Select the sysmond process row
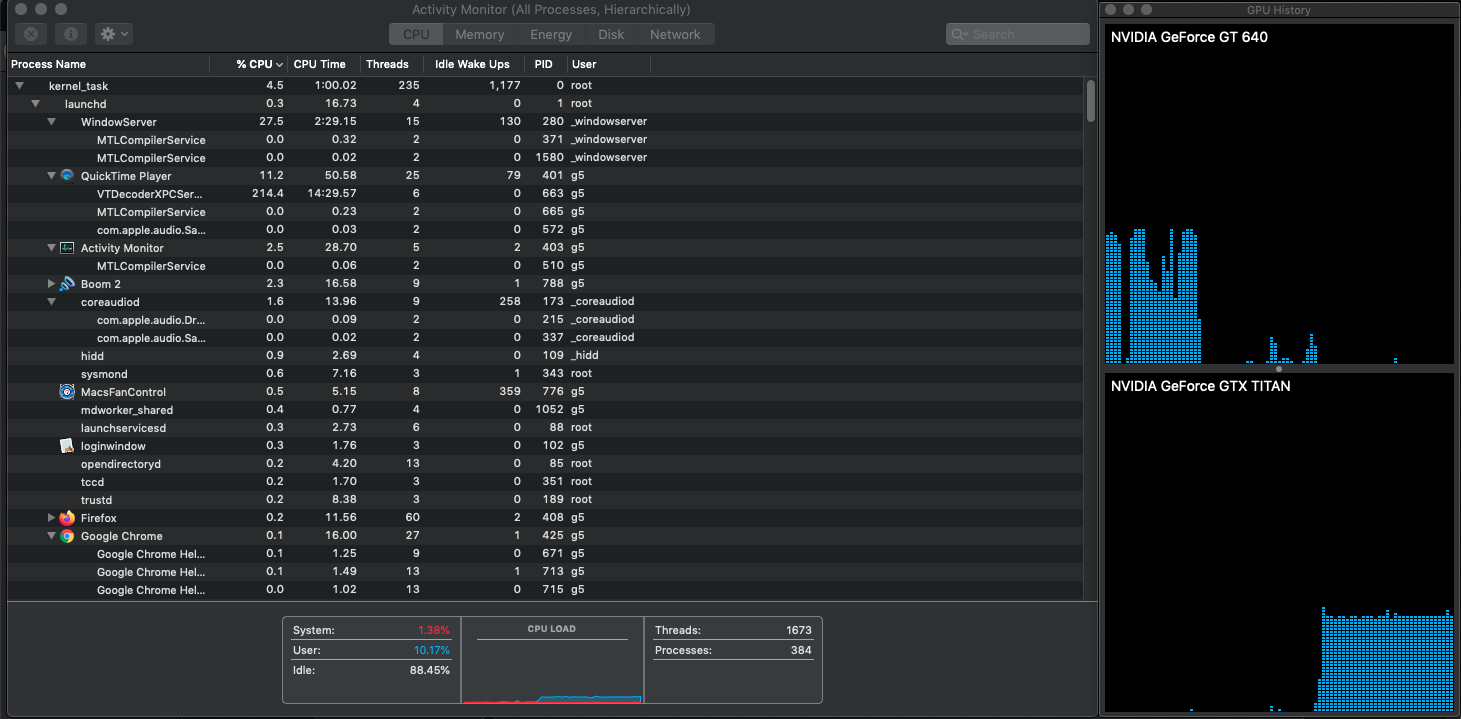The height and width of the screenshot is (719, 1461). [x=546, y=374]
